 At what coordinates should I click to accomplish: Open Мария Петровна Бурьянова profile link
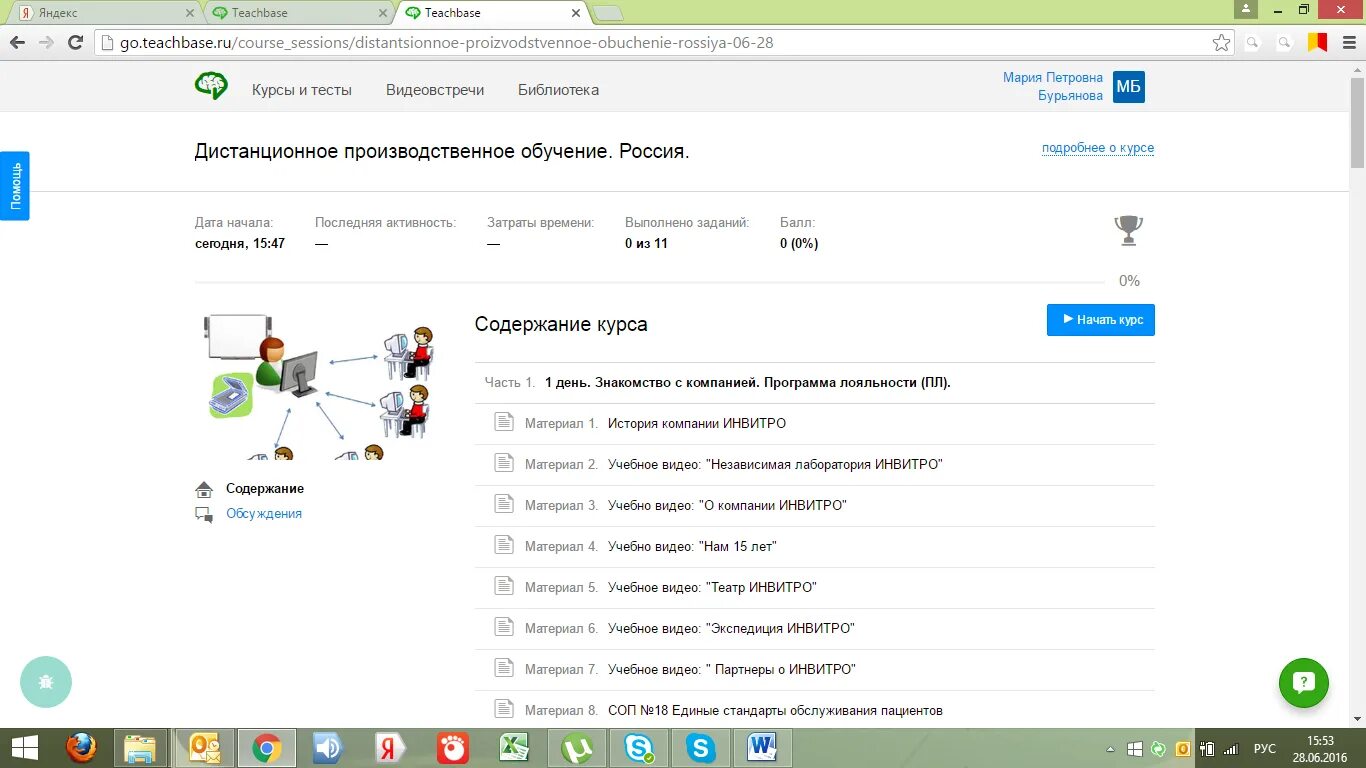point(1053,87)
